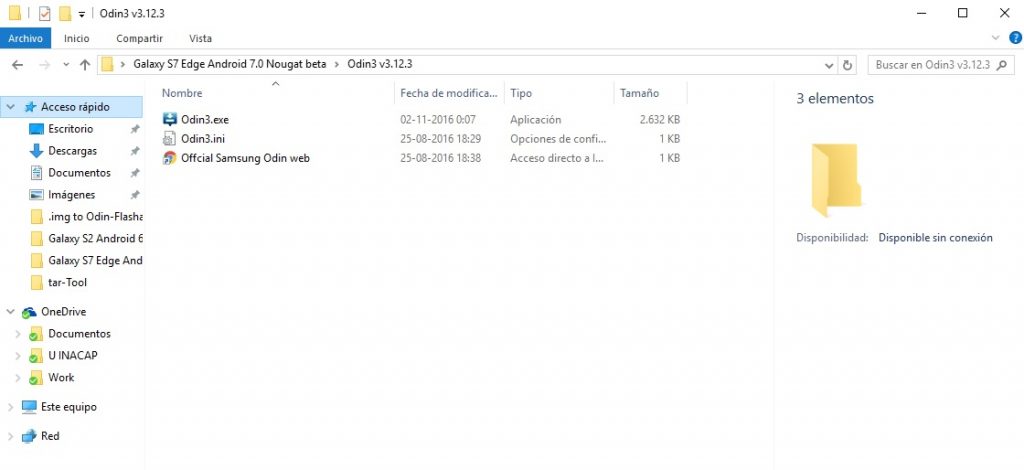Click the first breadcrumb root chevron
The width and height of the screenshot is (1024, 470).
pyautogui.click(x=123, y=65)
